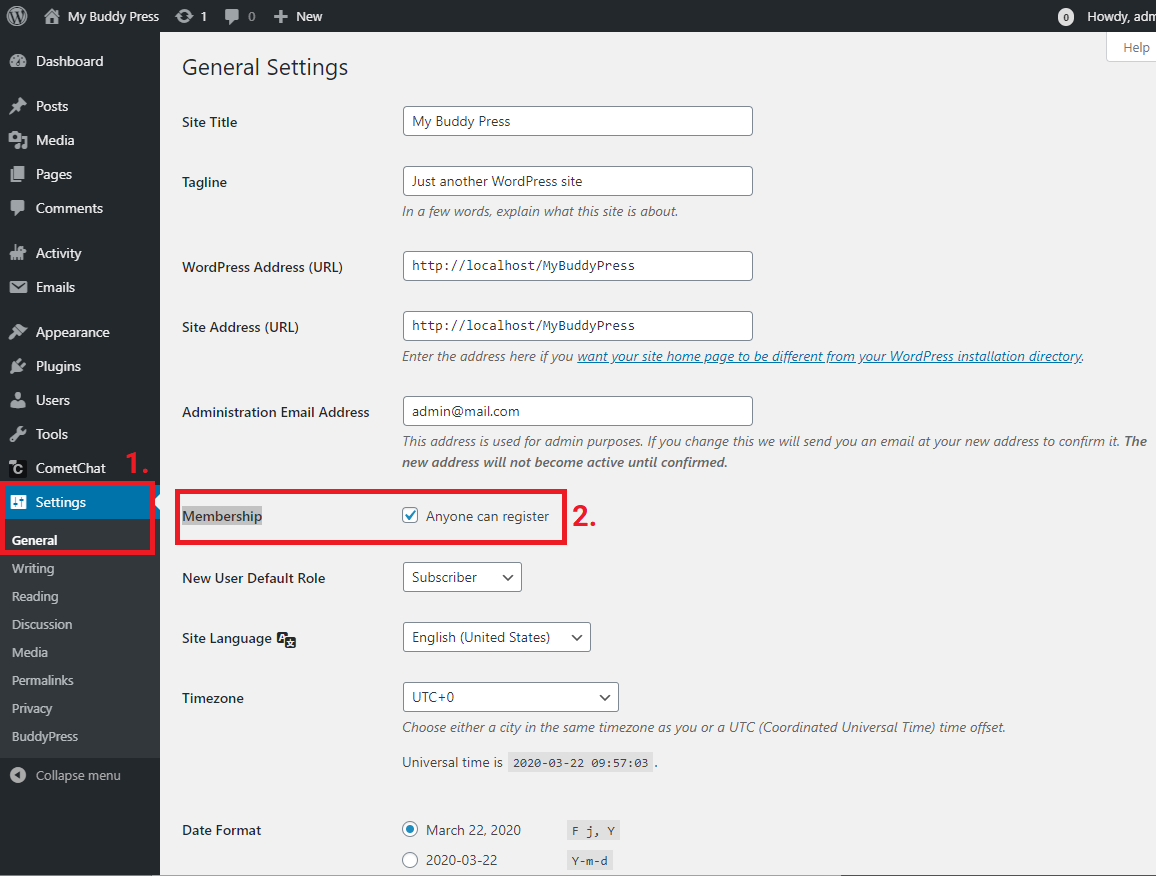
Task: Click the Media library icon
Action: pos(18,140)
